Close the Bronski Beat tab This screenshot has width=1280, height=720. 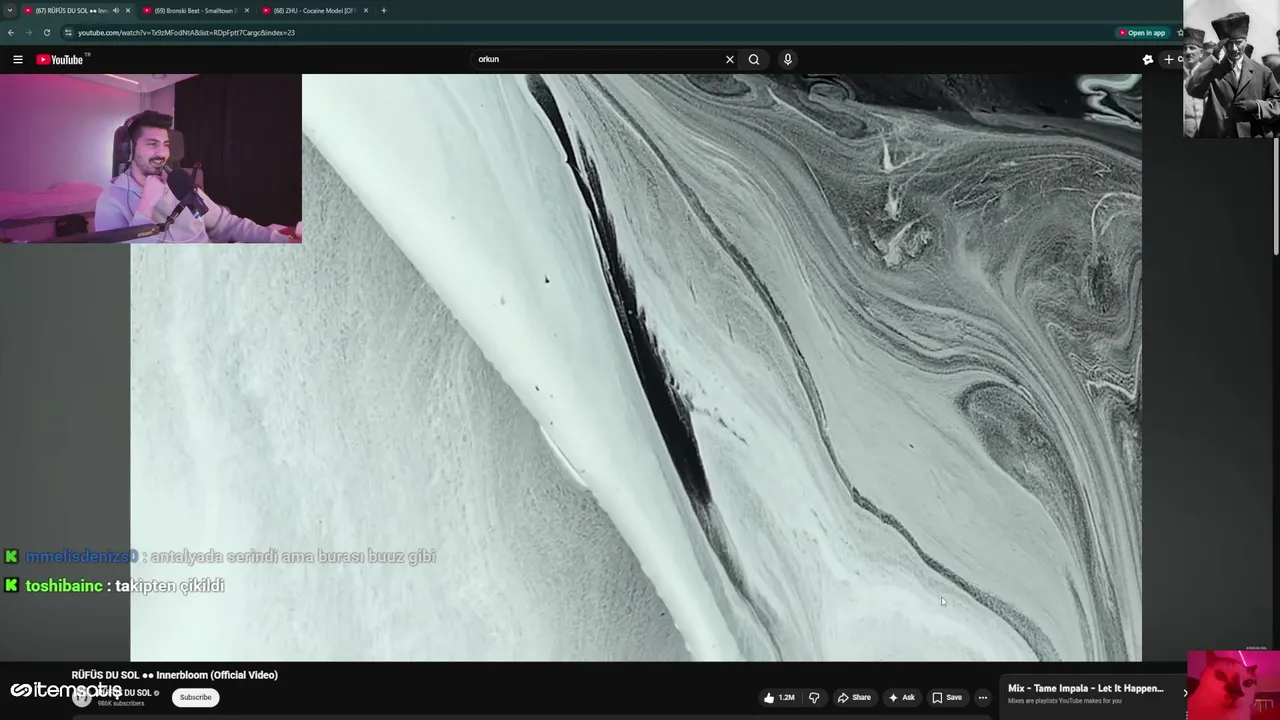pyautogui.click(x=247, y=10)
